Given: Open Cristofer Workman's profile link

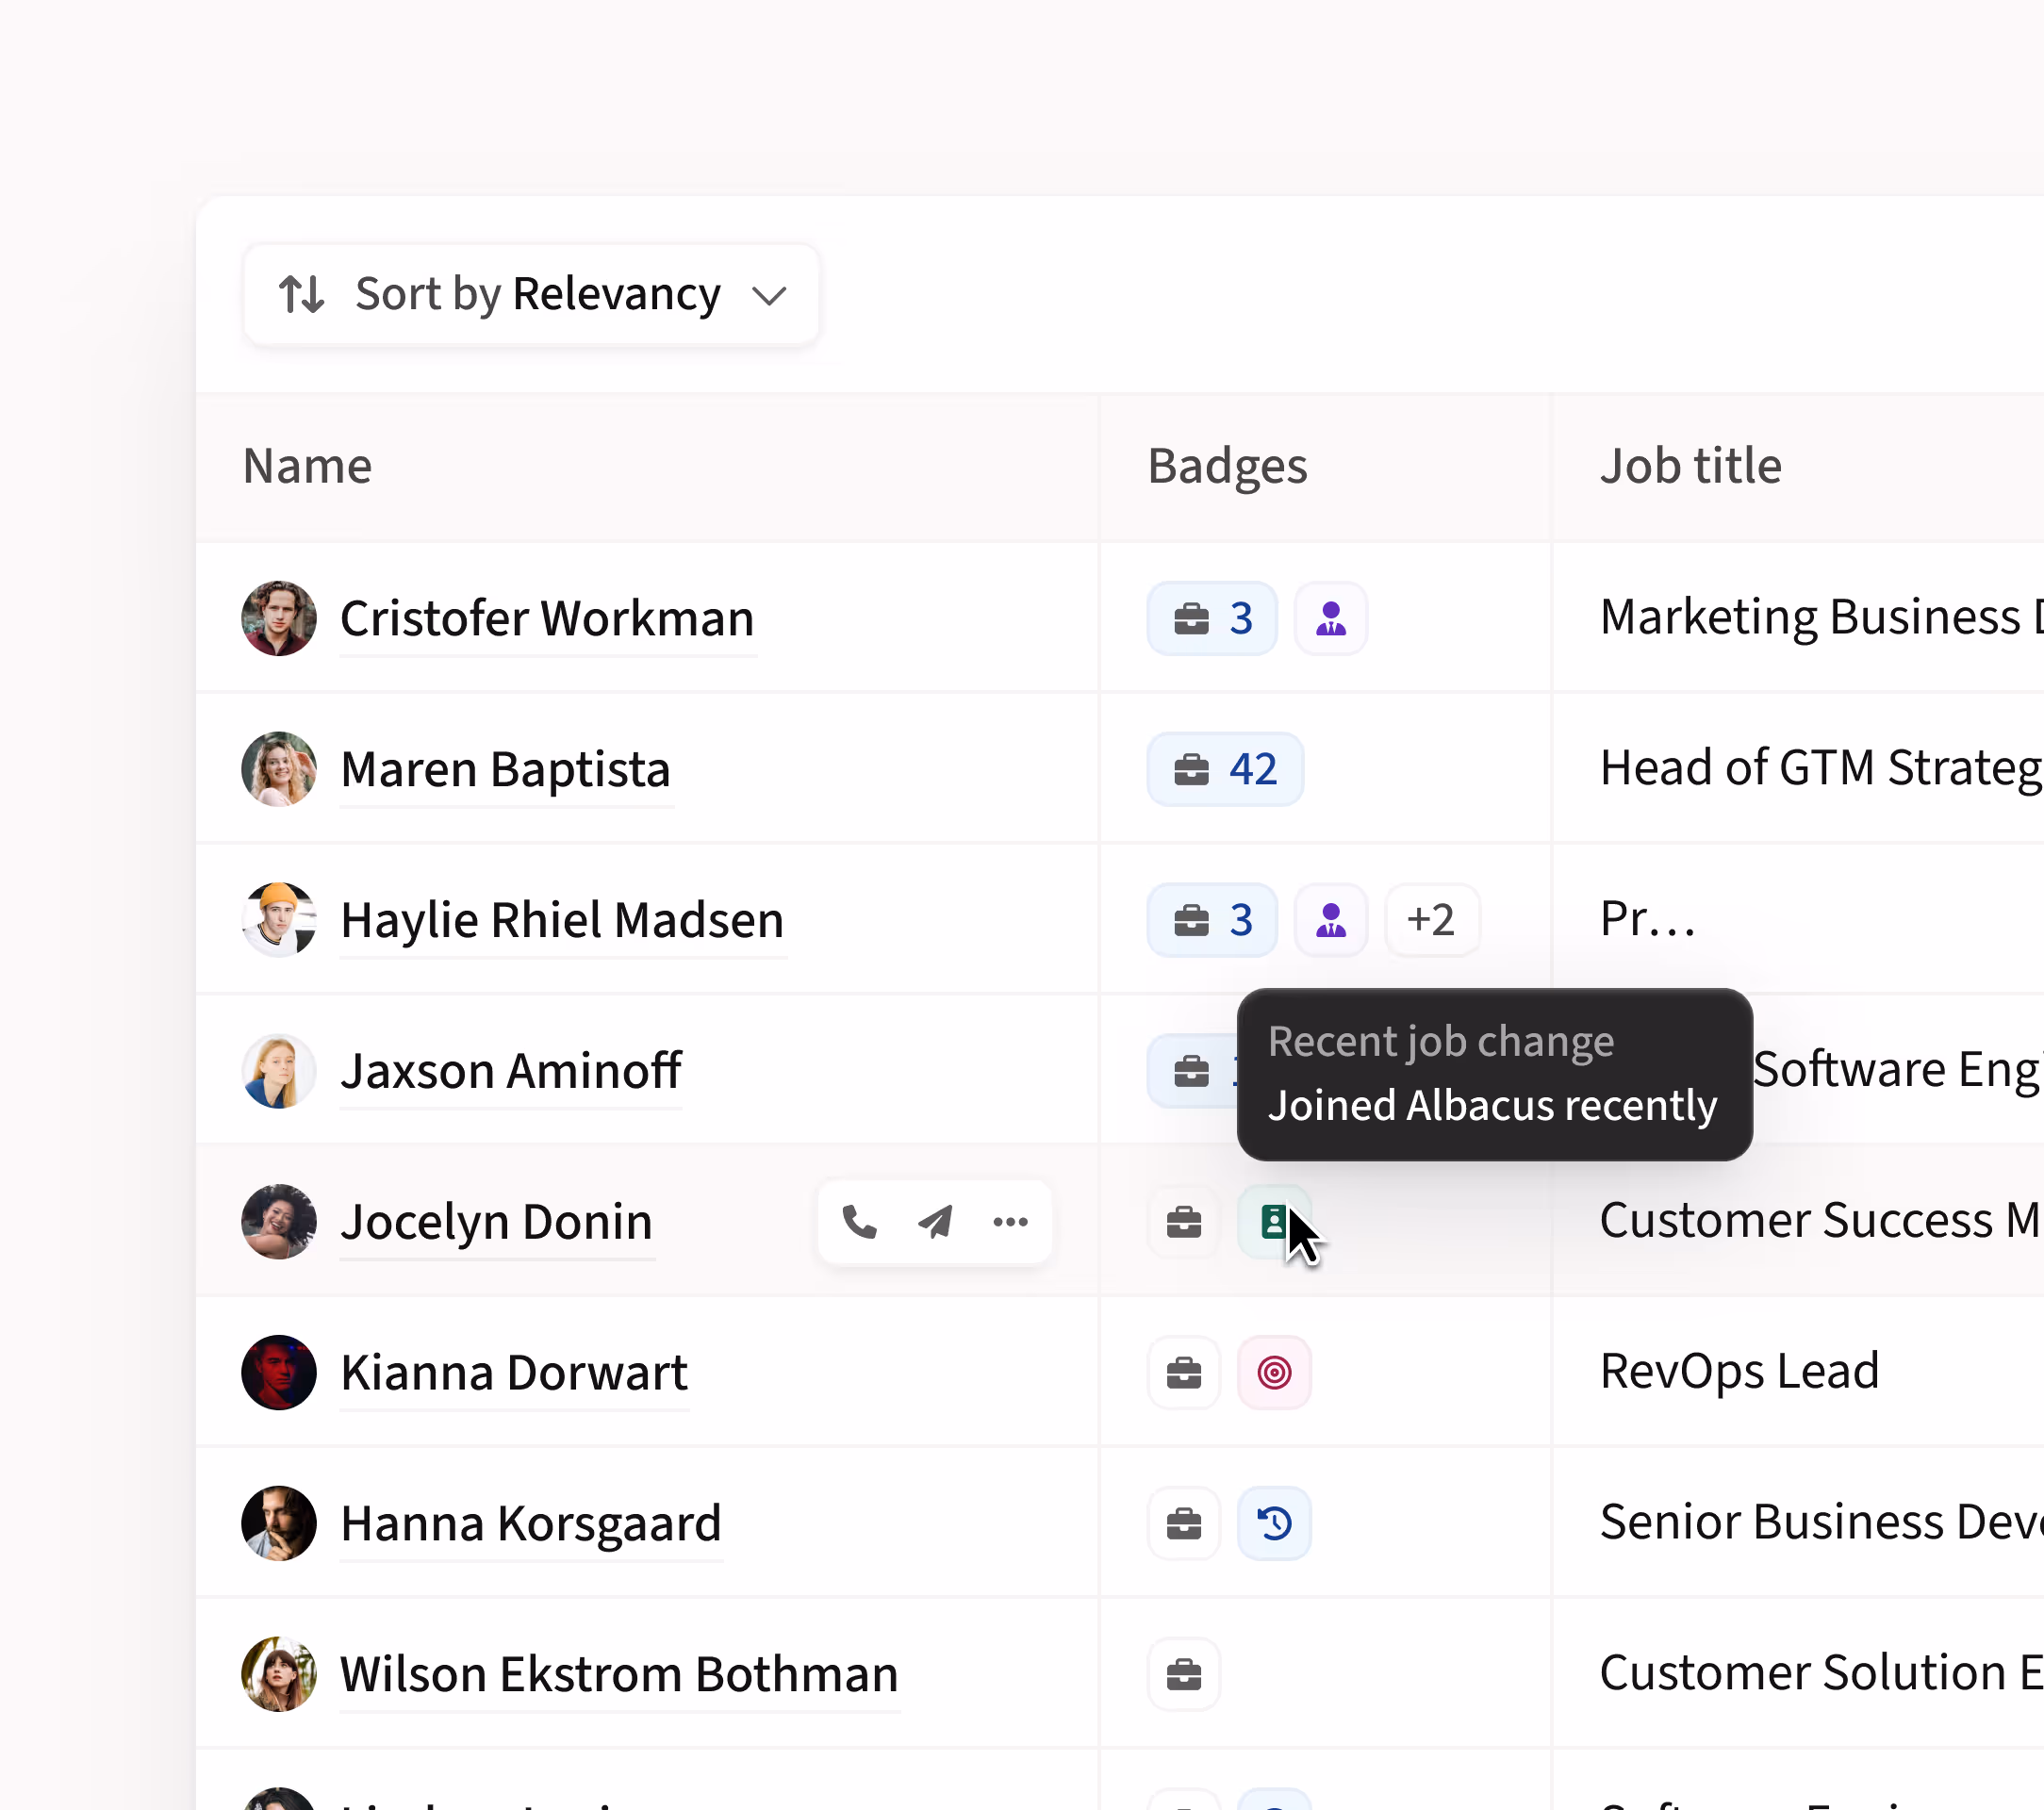Looking at the screenshot, I should click(547, 618).
